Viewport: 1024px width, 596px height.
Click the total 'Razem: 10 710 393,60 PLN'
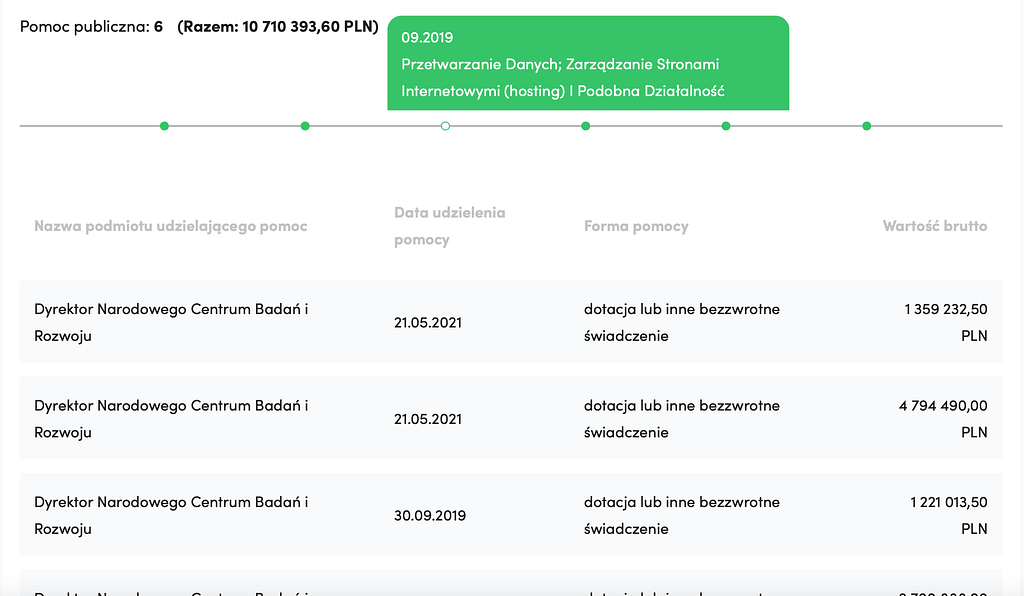[x=278, y=26]
